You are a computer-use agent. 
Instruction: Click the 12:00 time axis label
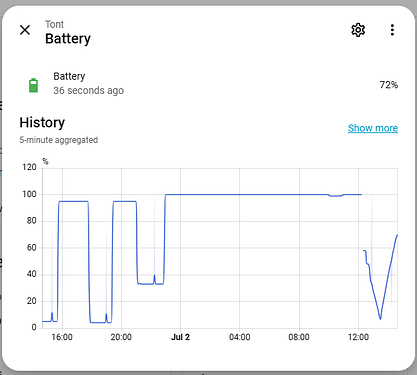[x=358, y=337]
